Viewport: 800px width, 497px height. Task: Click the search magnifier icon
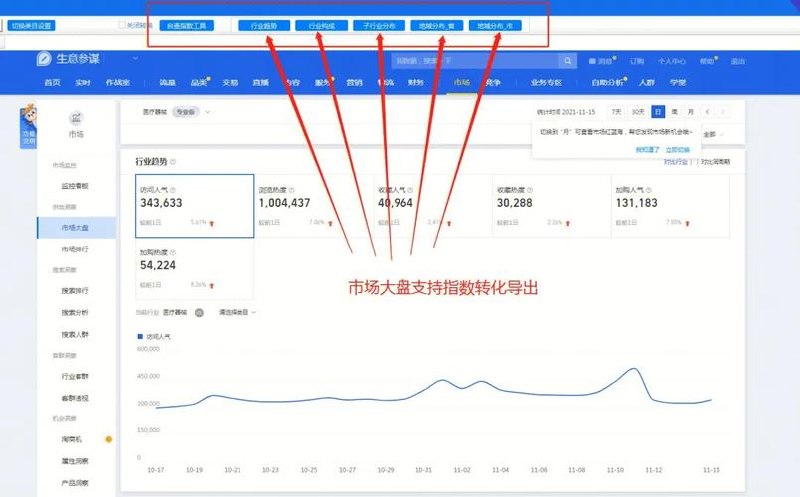click(x=567, y=61)
